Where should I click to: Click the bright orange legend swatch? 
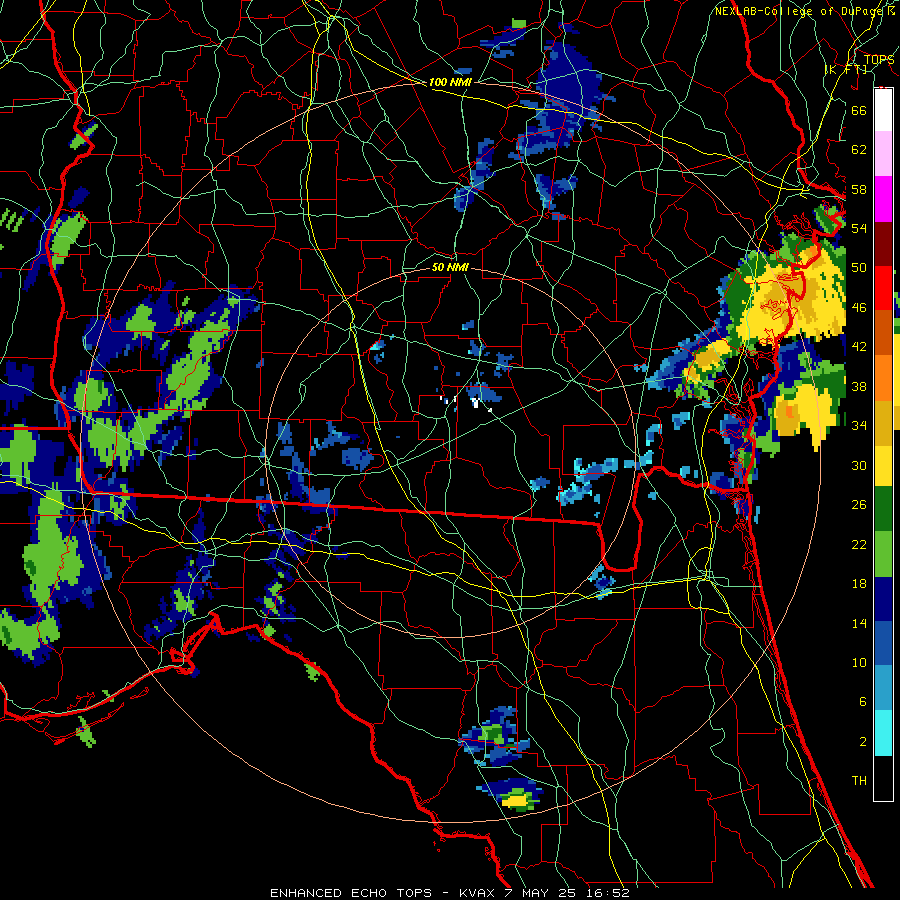[883, 378]
